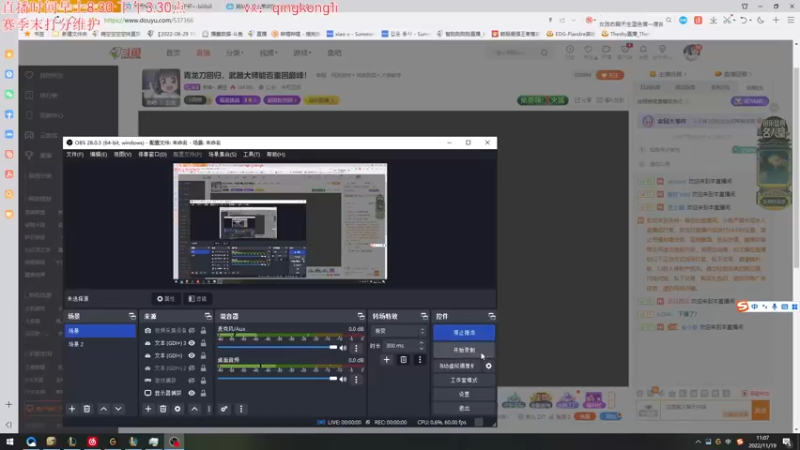Click the OBS preview canvas thumbnail
Screen dimensions: 800x450
tap(280, 223)
